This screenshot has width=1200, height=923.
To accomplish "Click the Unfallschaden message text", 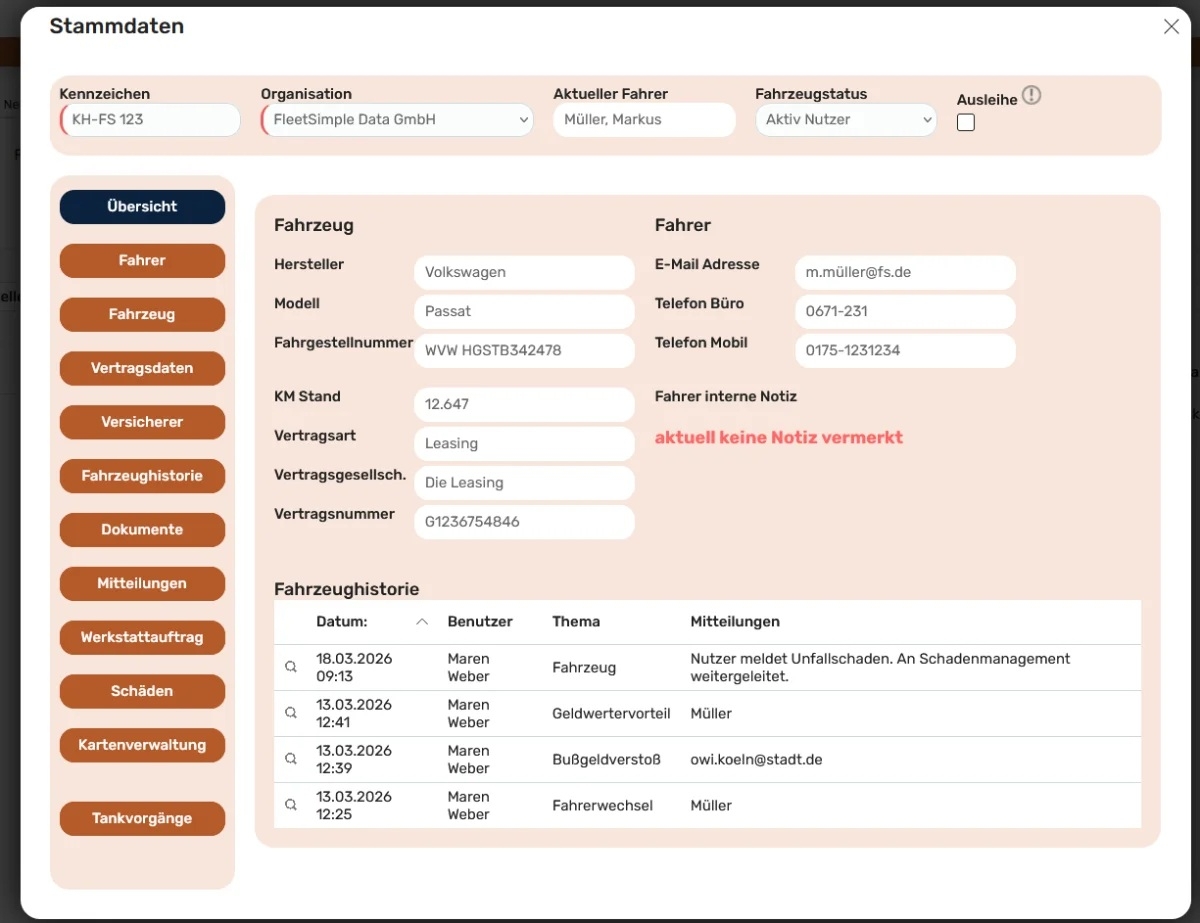I will click(x=880, y=667).
